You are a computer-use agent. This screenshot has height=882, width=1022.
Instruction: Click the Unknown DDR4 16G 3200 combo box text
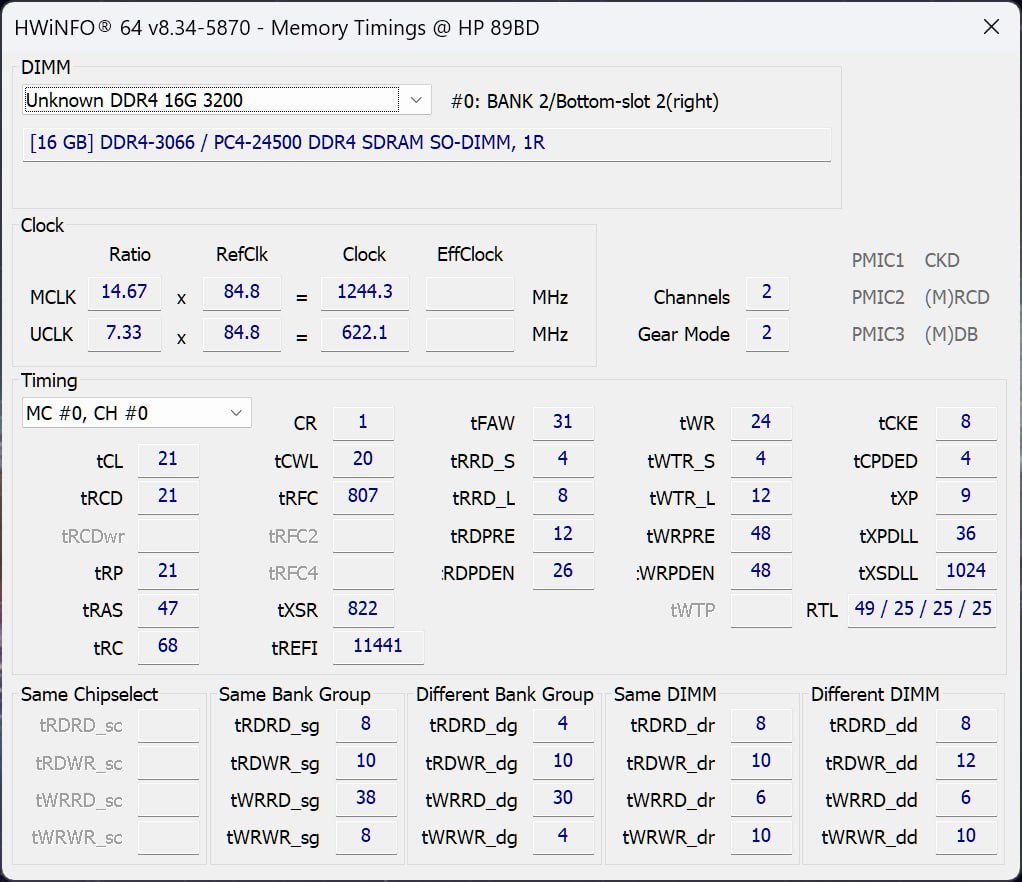tap(210, 100)
